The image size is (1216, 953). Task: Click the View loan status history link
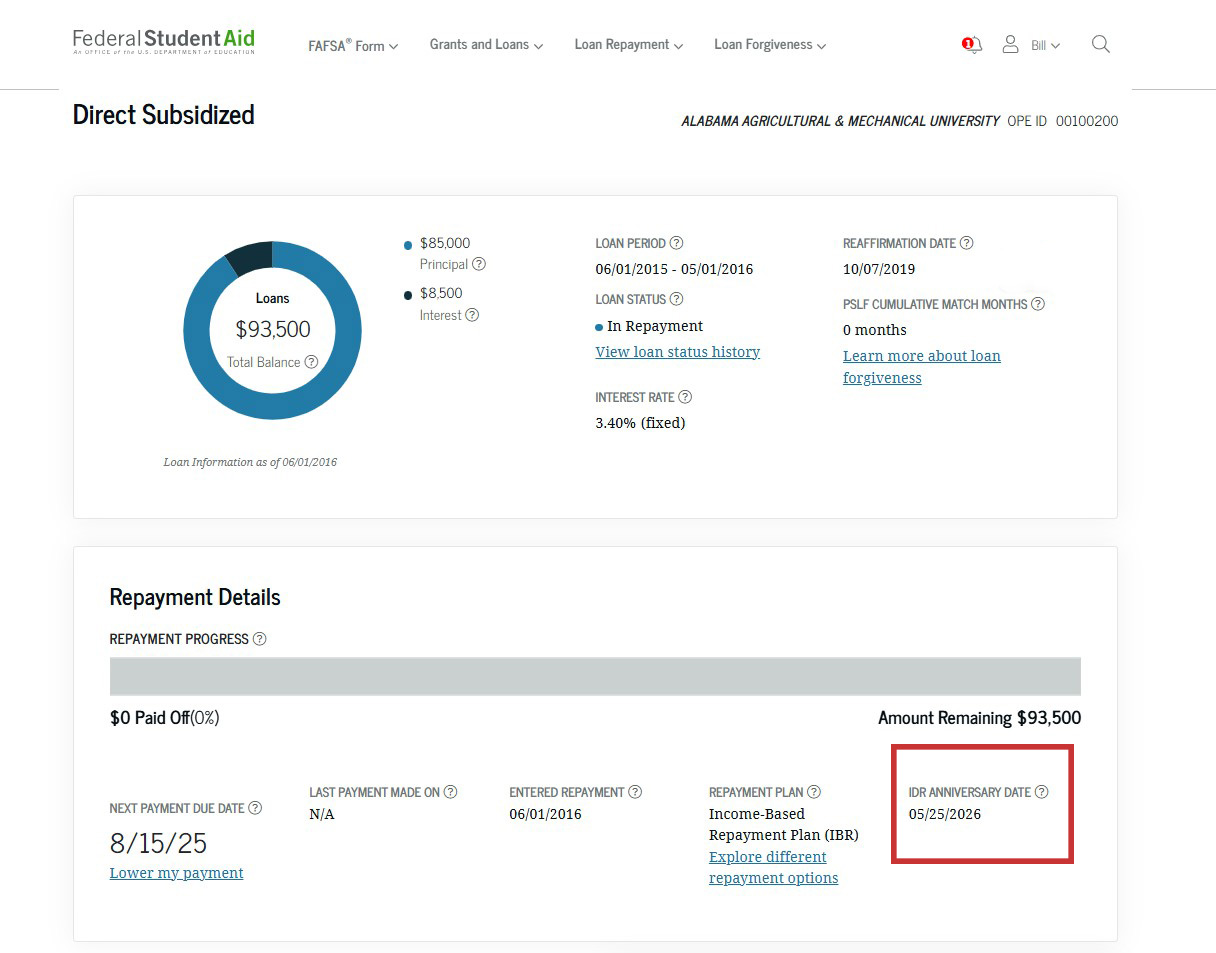[x=677, y=351]
